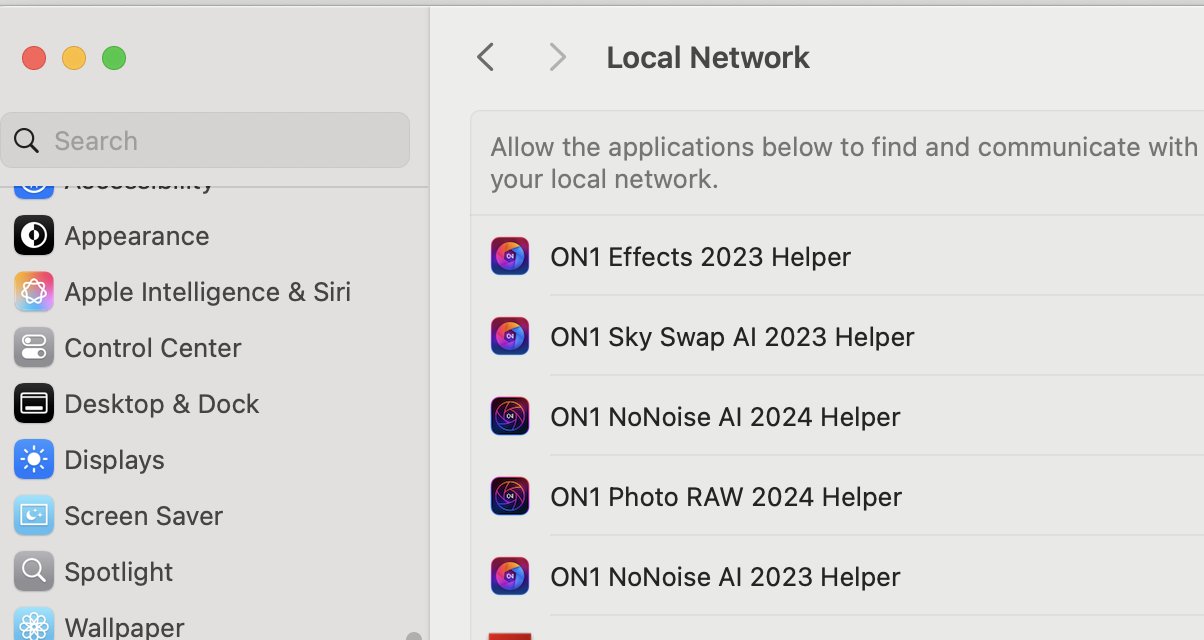Select ON1 Photo RAW 2024 Helper text
This screenshot has height=640, width=1204.
pyautogui.click(x=726, y=497)
